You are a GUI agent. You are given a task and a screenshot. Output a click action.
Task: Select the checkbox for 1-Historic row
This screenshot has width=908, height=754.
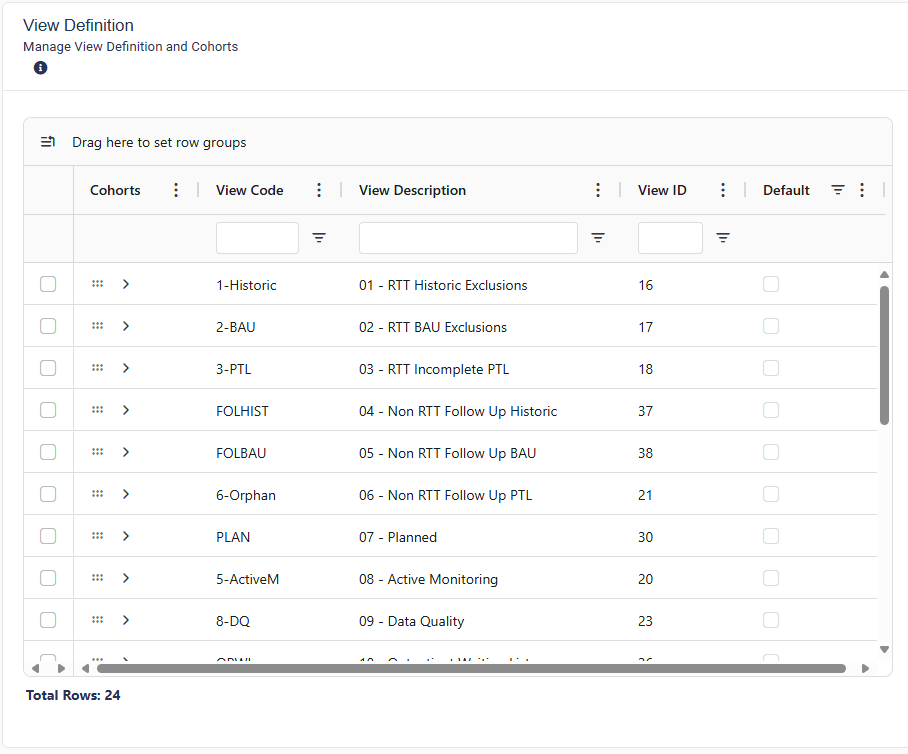tap(48, 285)
